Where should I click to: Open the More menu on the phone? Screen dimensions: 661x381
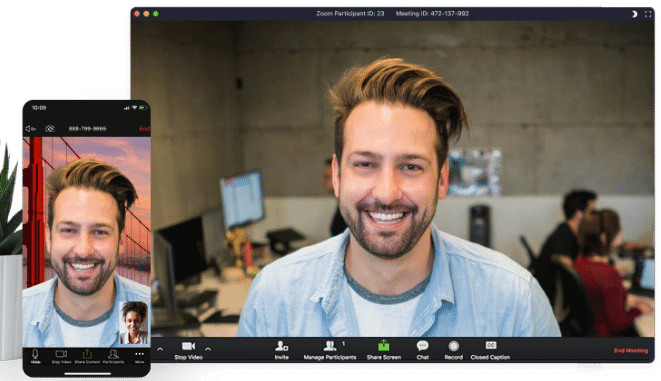pyautogui.click(x=140, y=356)
